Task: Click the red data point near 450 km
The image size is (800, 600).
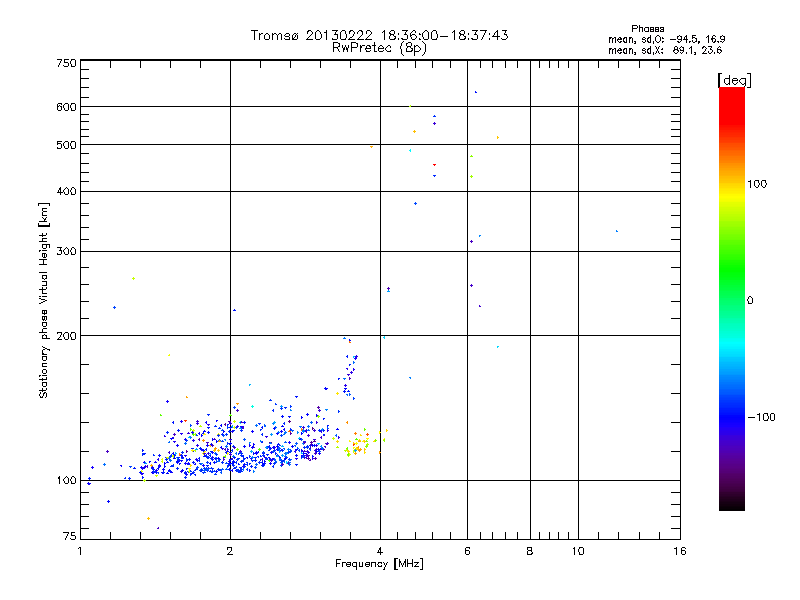Action: point(434,165)
